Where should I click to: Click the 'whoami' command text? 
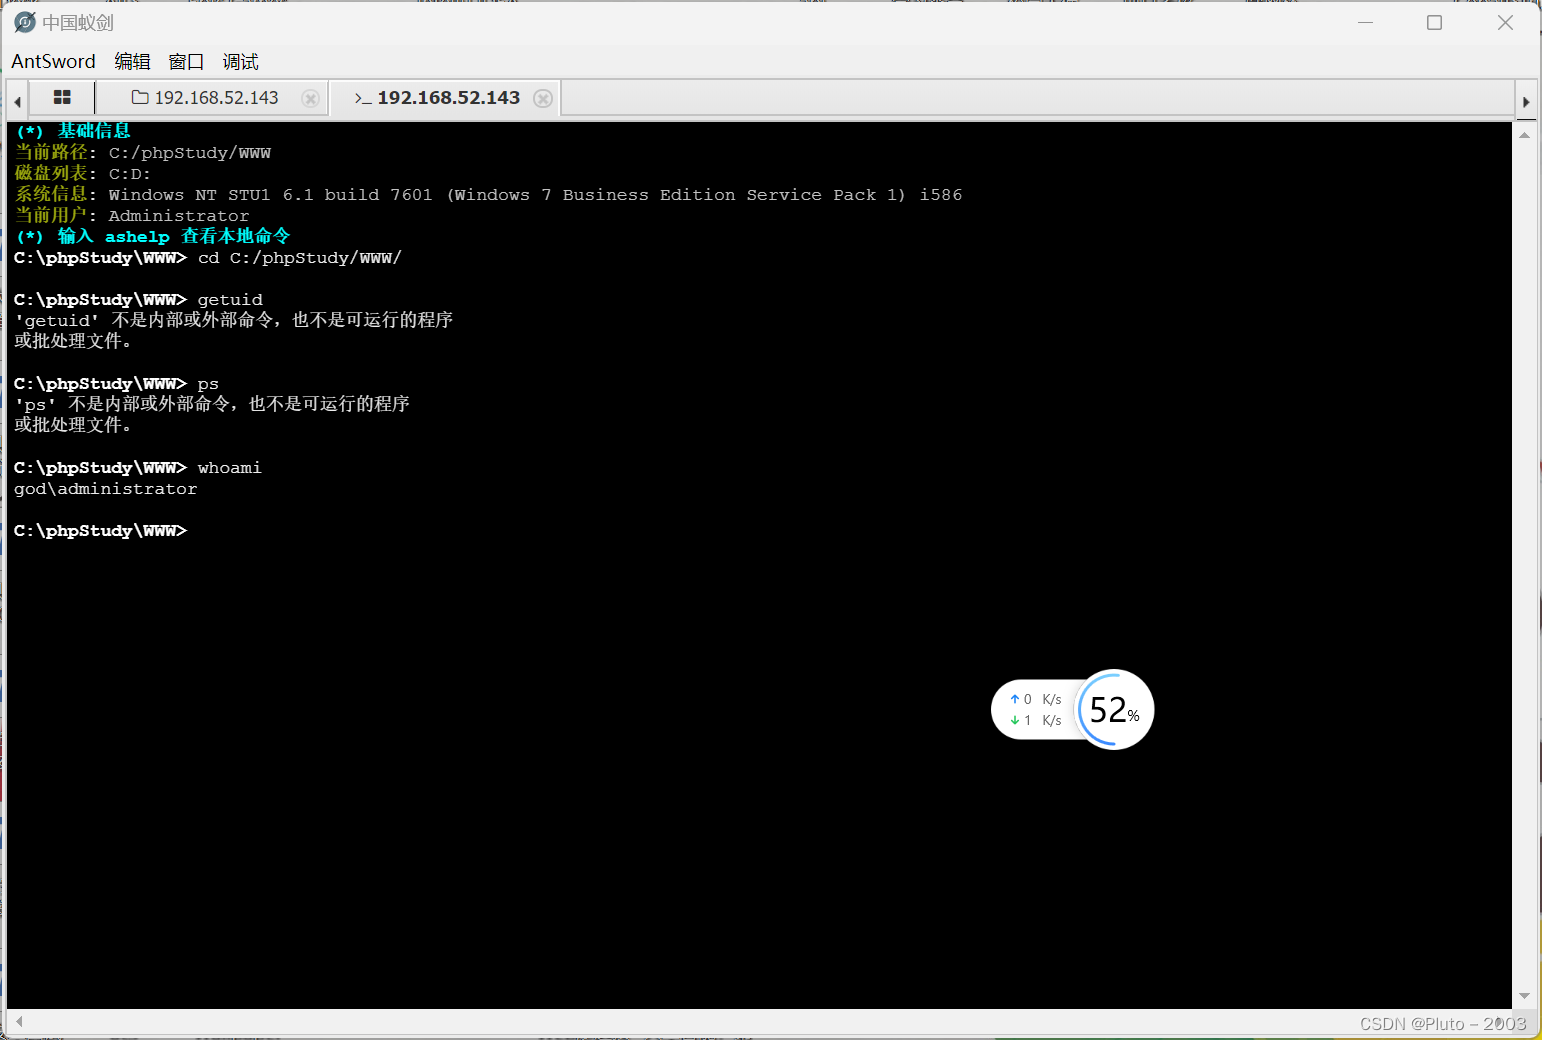point(229,468)
